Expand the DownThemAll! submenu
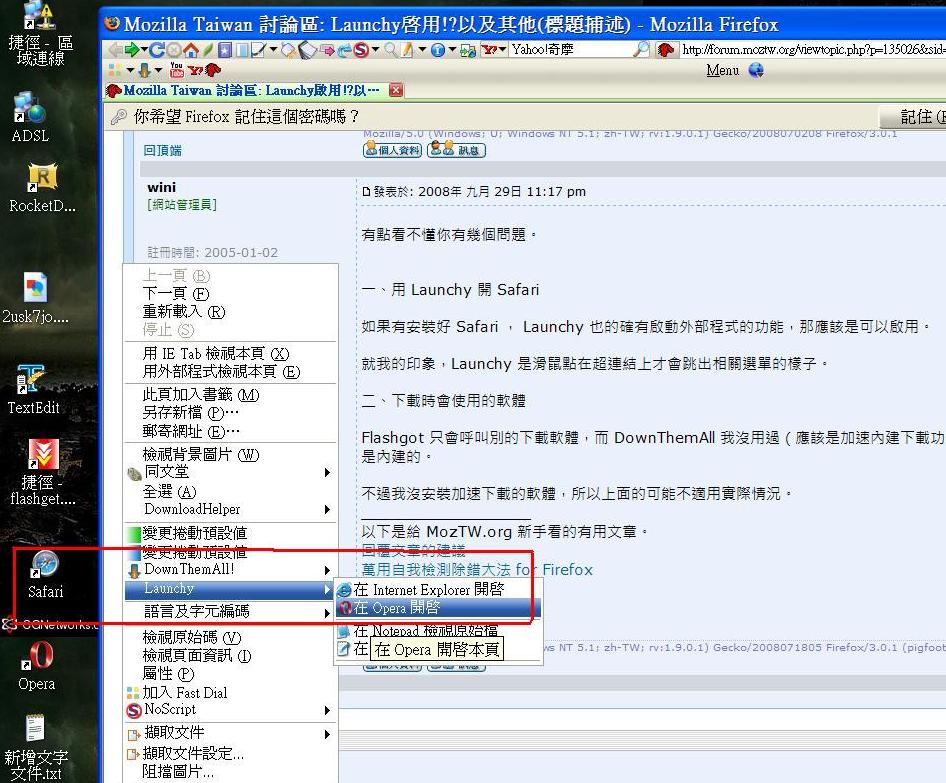 pos(230,570)
